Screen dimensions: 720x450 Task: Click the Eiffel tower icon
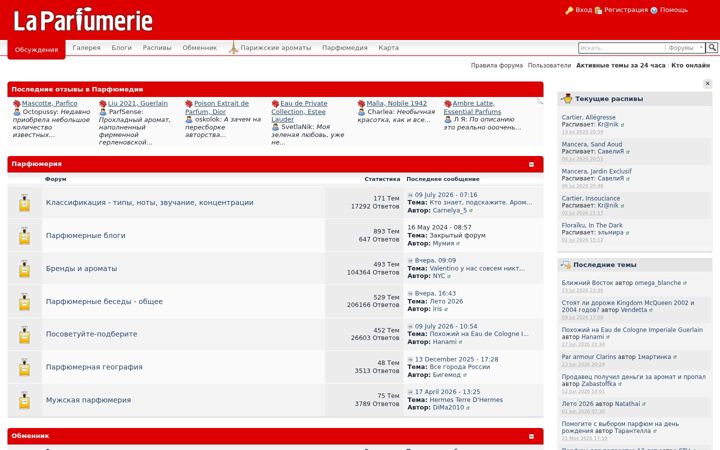(x=234, y=47)
